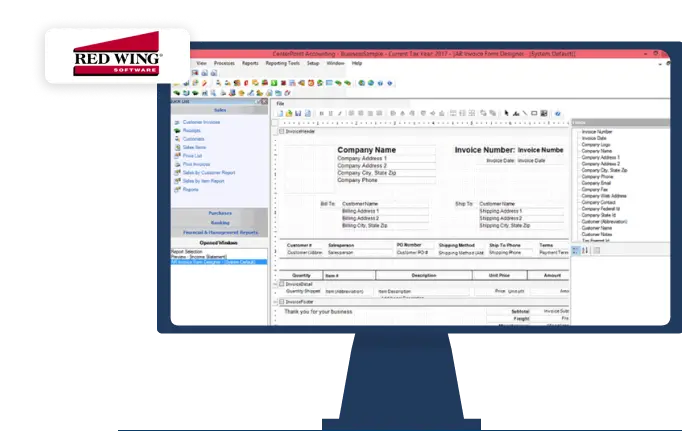Toggle the InvoiceDetail section box

pyautogui.click(x=282, y=284)
